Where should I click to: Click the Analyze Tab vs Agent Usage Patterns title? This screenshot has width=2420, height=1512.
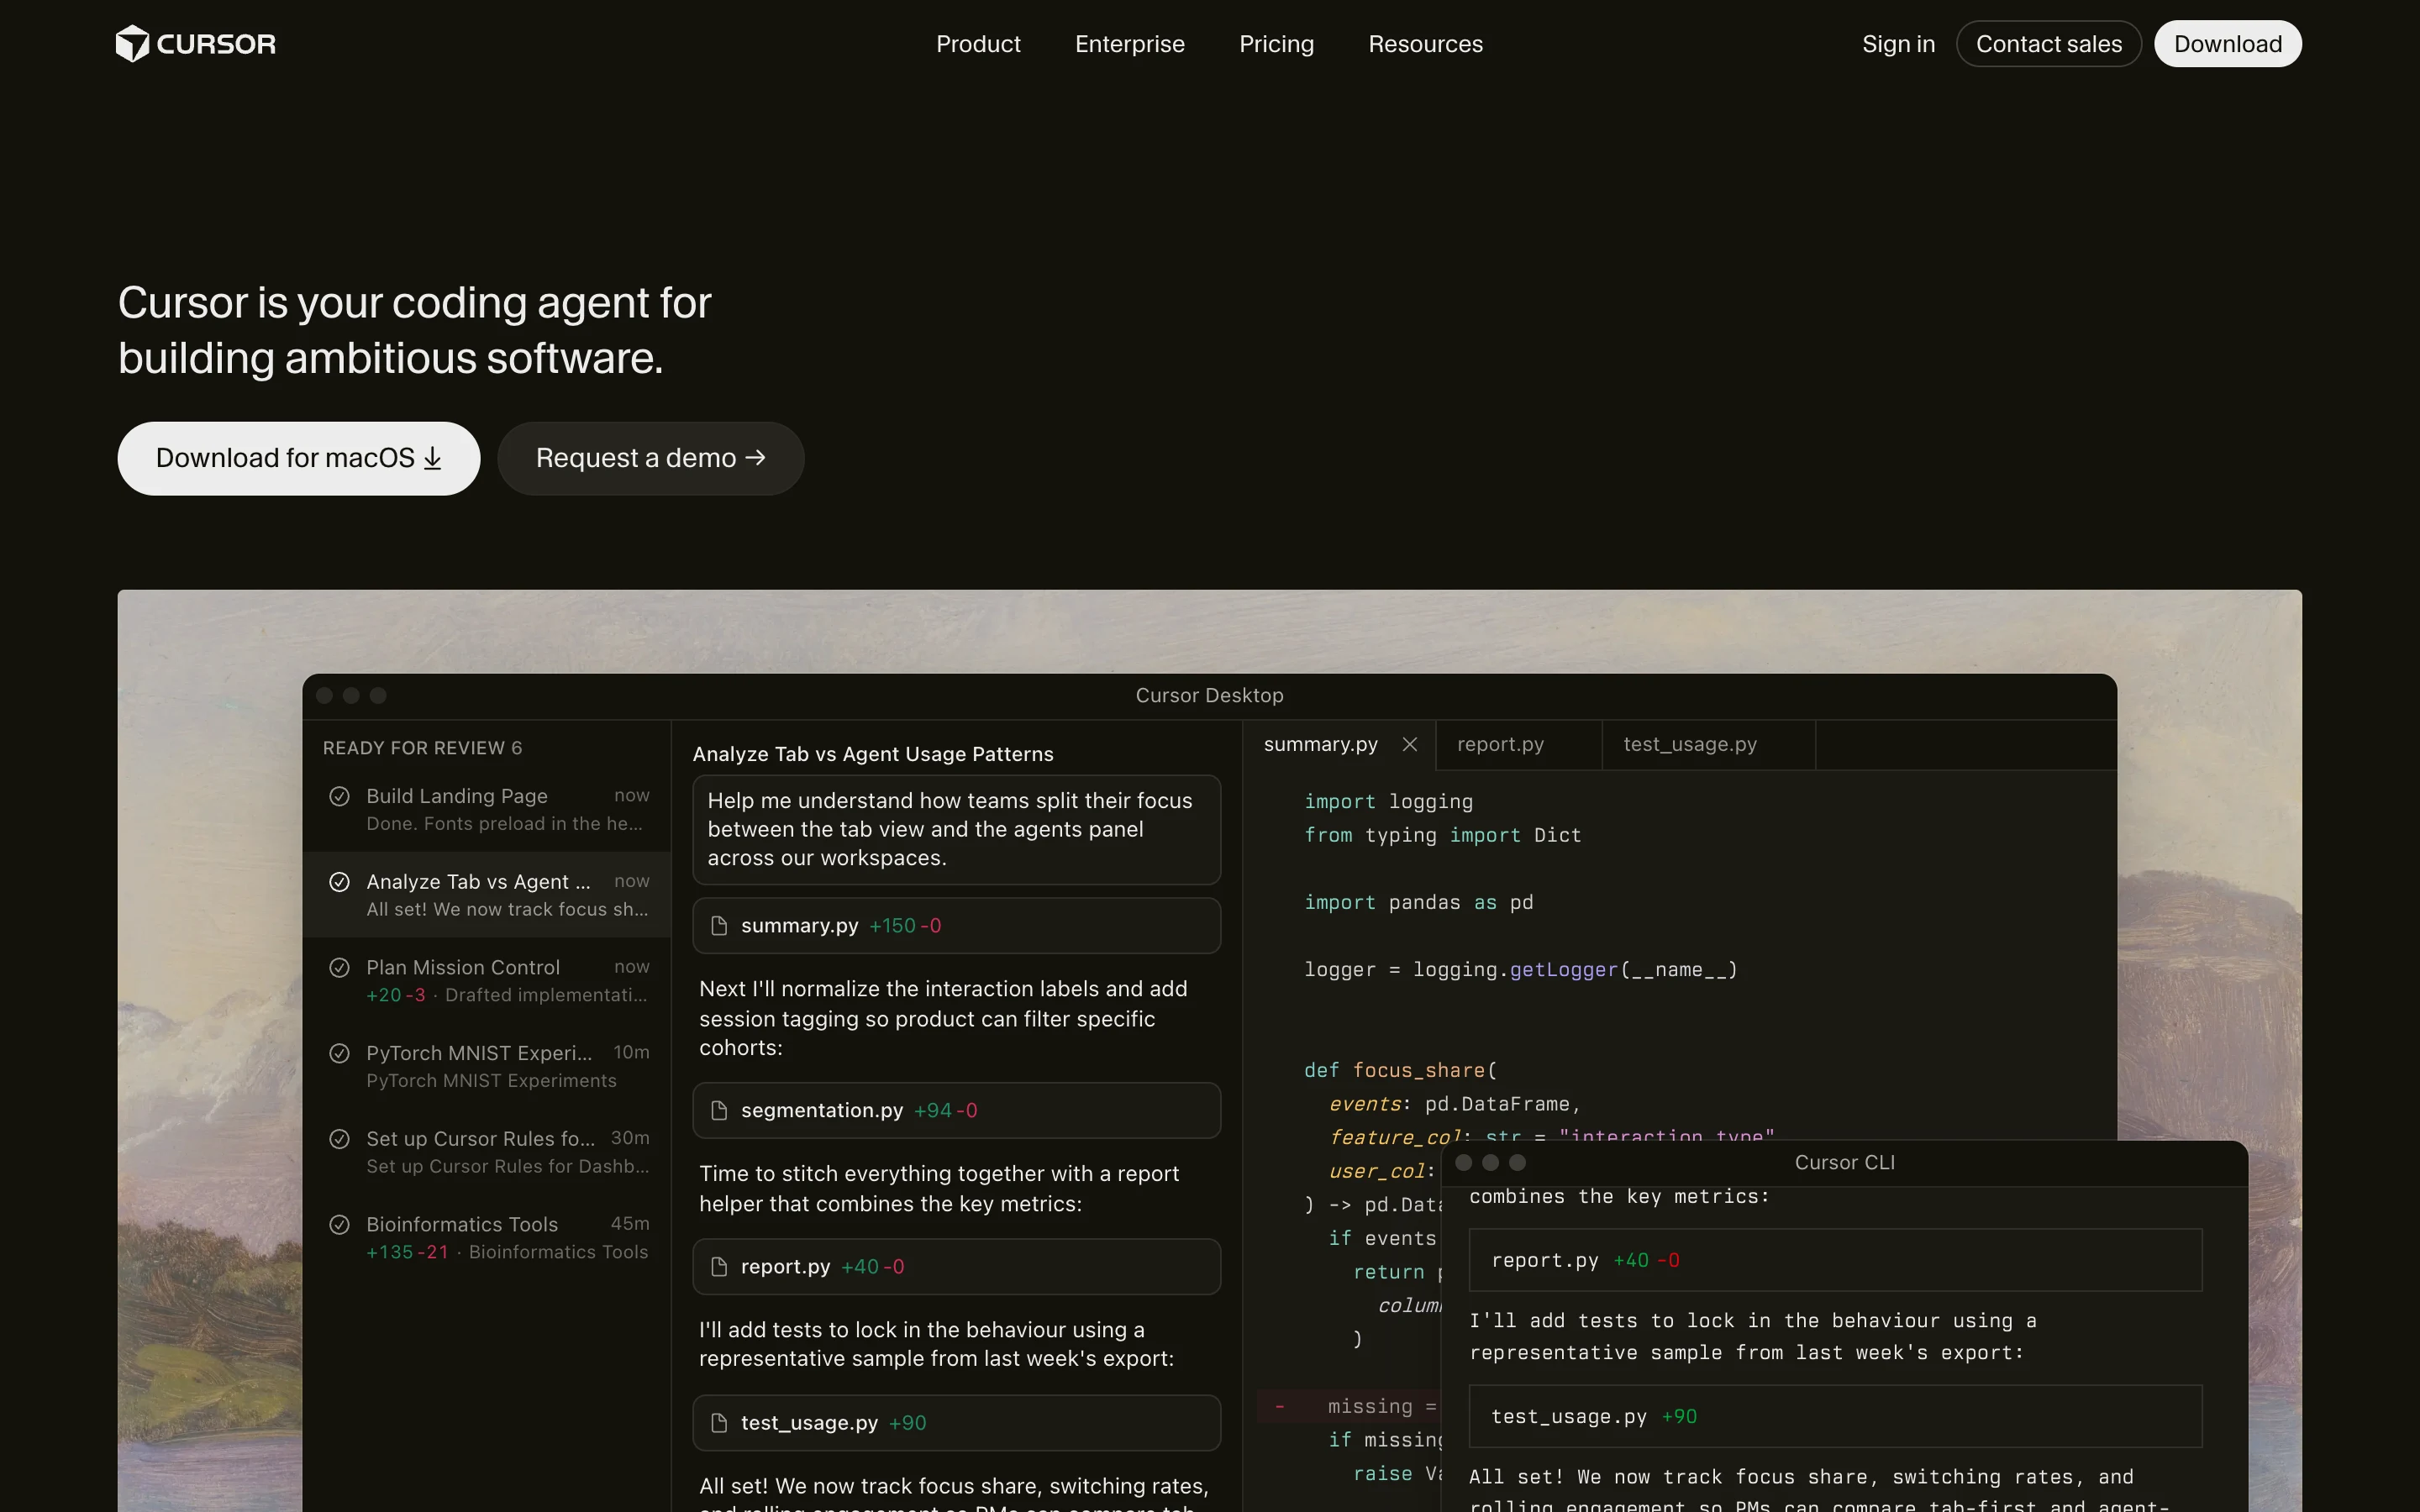click(873, 754)
